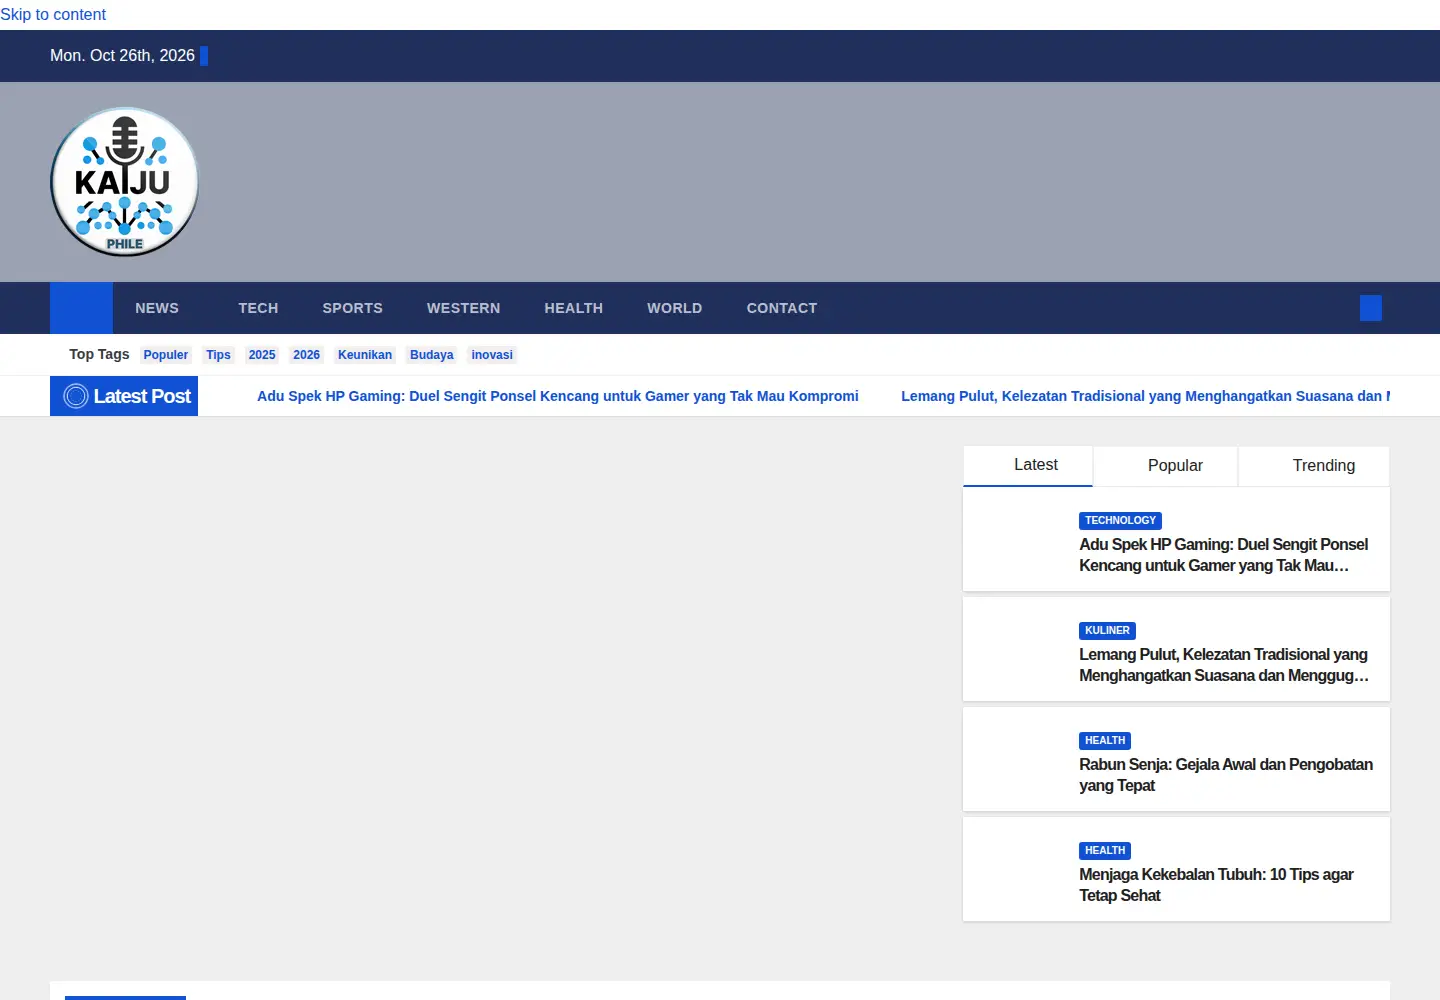Image resolution: width=1440 pixels, height=1000 pixels.
Task: Click the HEALTH badge above Menjaga Kekebalan Tubuh
Action: click(x=1105, y=851)
